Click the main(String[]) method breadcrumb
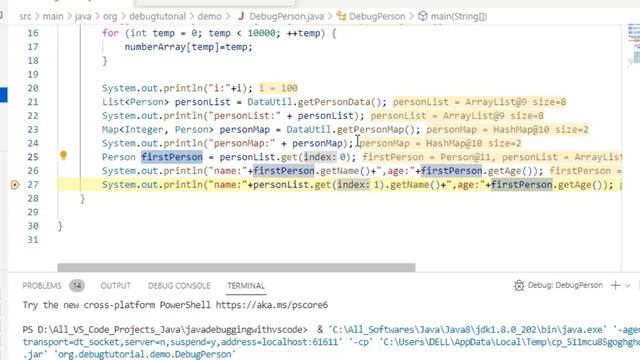Screen dimensions: 640x360 459,16
